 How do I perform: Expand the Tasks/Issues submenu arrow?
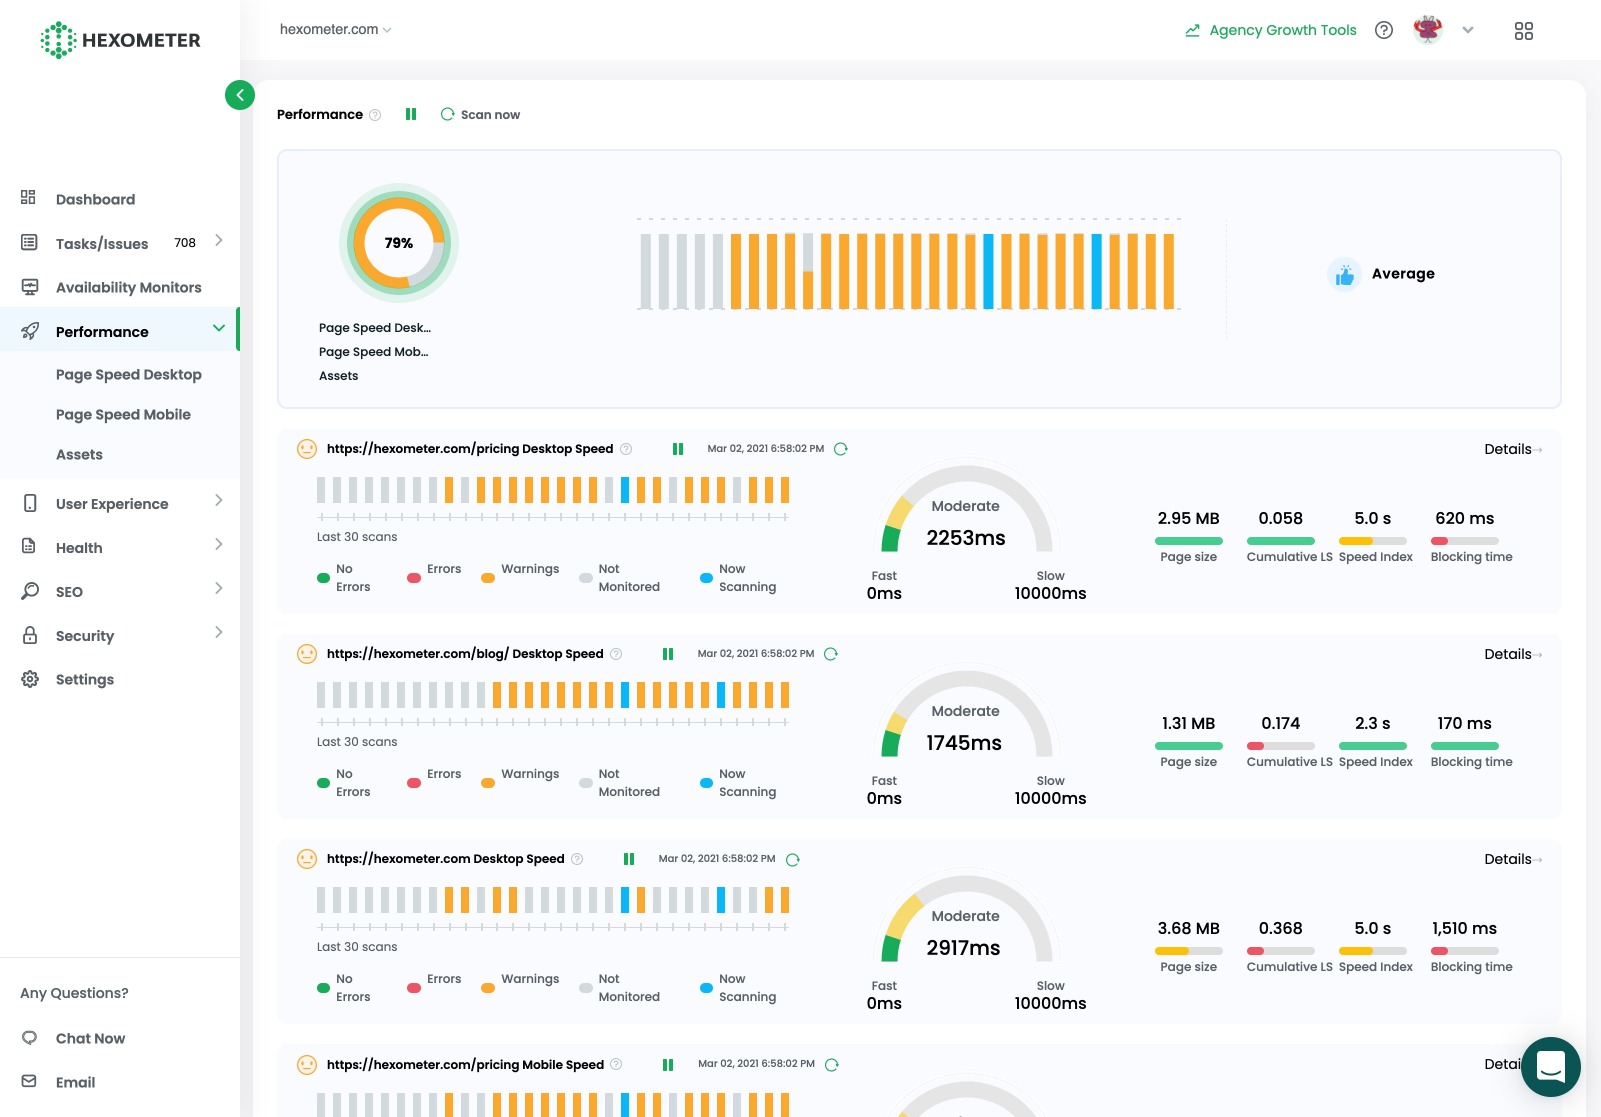[219, 240]
